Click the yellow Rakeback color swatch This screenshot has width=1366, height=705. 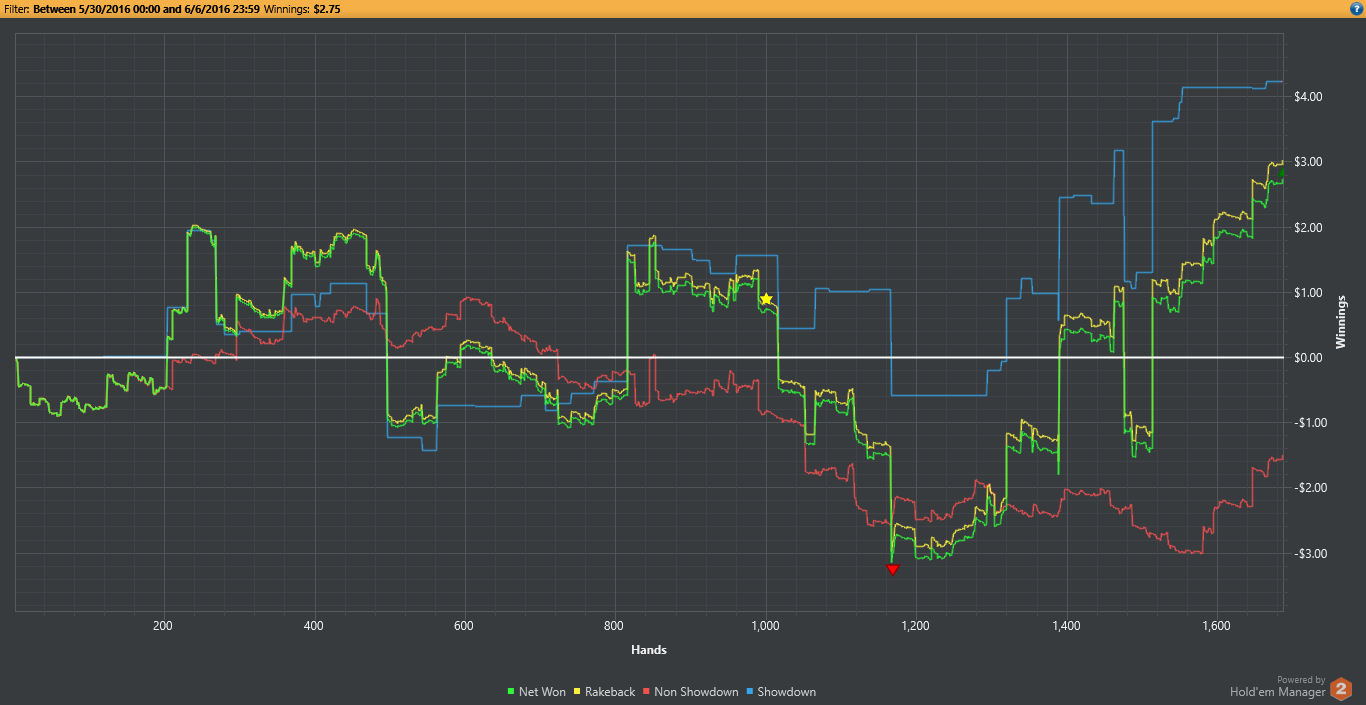578,692
